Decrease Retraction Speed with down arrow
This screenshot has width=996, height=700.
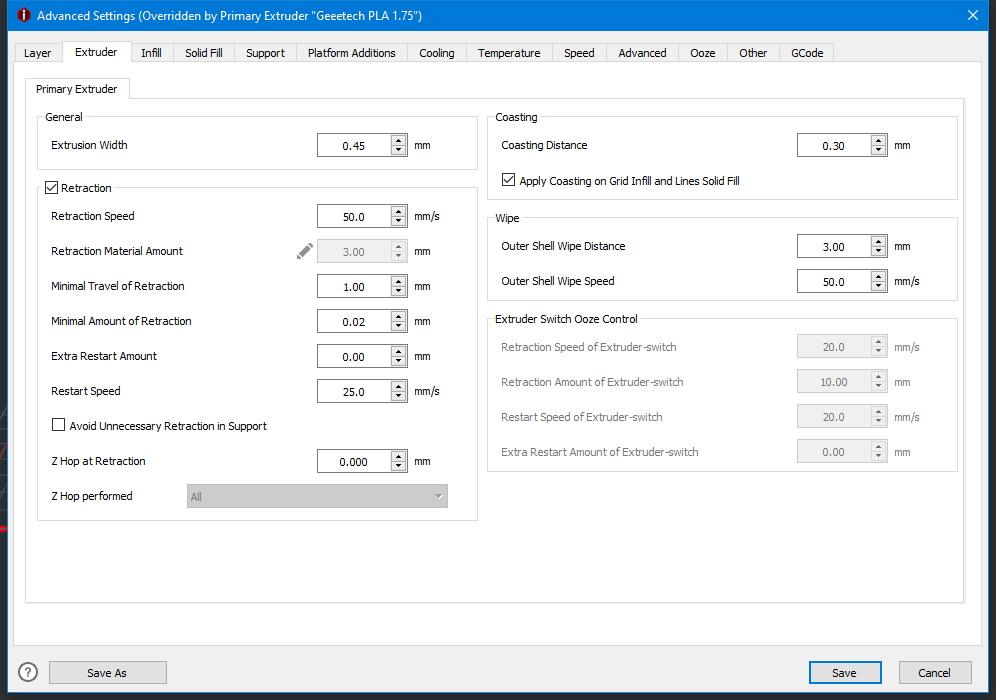point(399,222)
